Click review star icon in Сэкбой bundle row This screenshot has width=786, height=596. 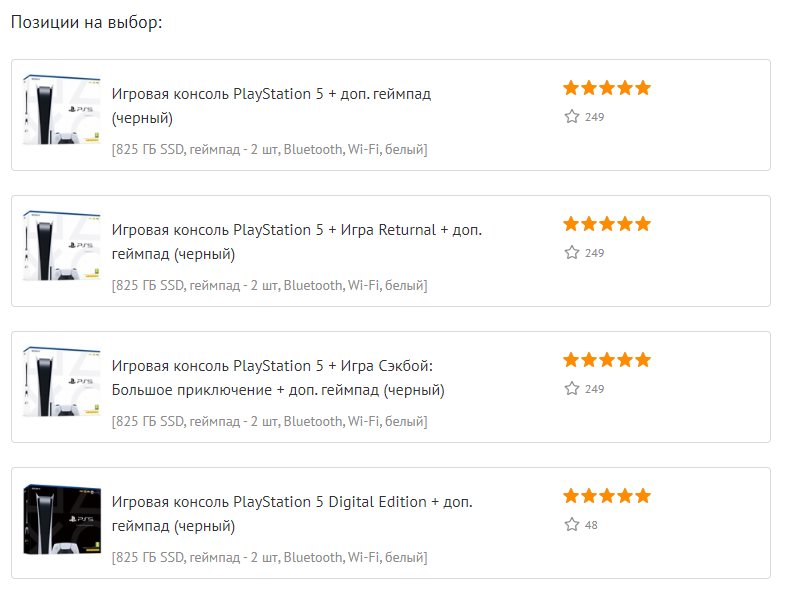pos(572,389)
